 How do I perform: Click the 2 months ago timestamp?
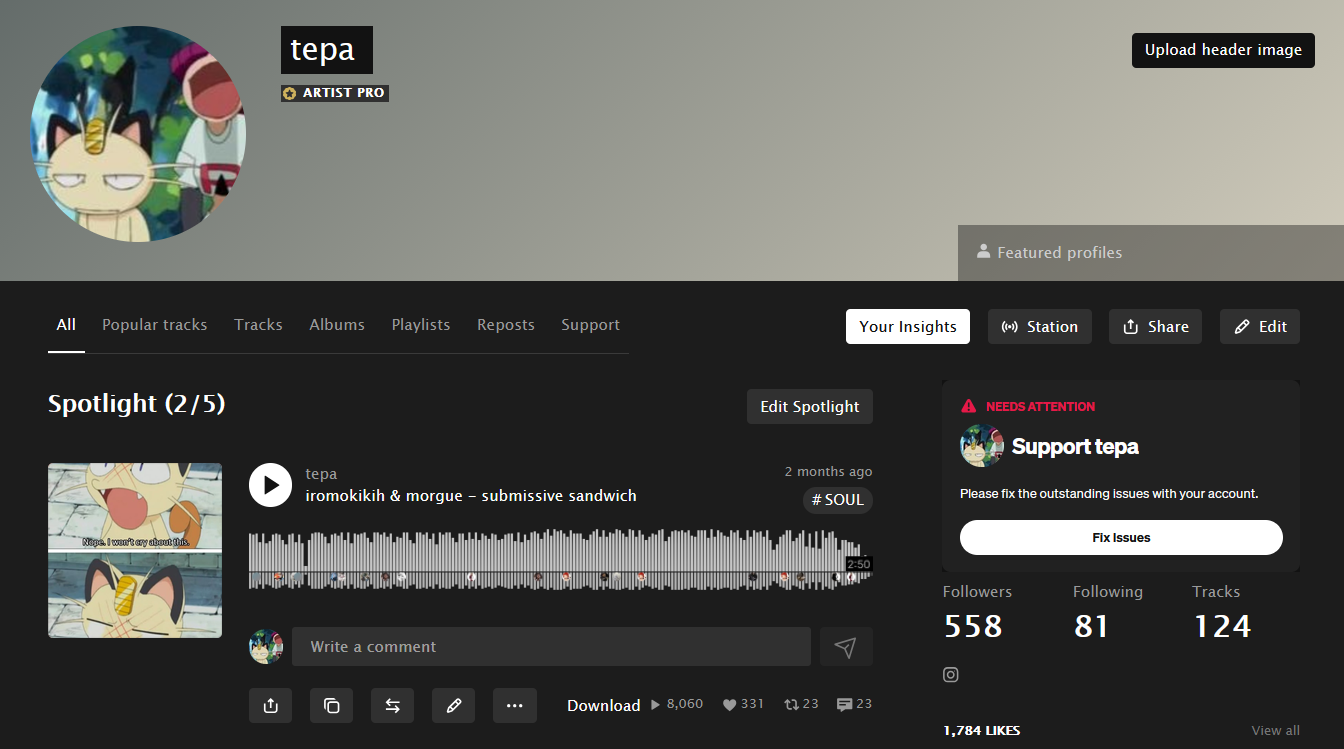coord(828,472)
